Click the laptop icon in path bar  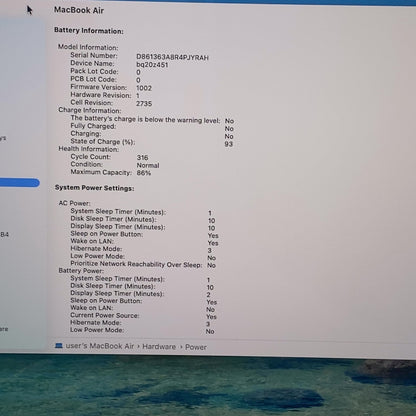coord(59,346)
